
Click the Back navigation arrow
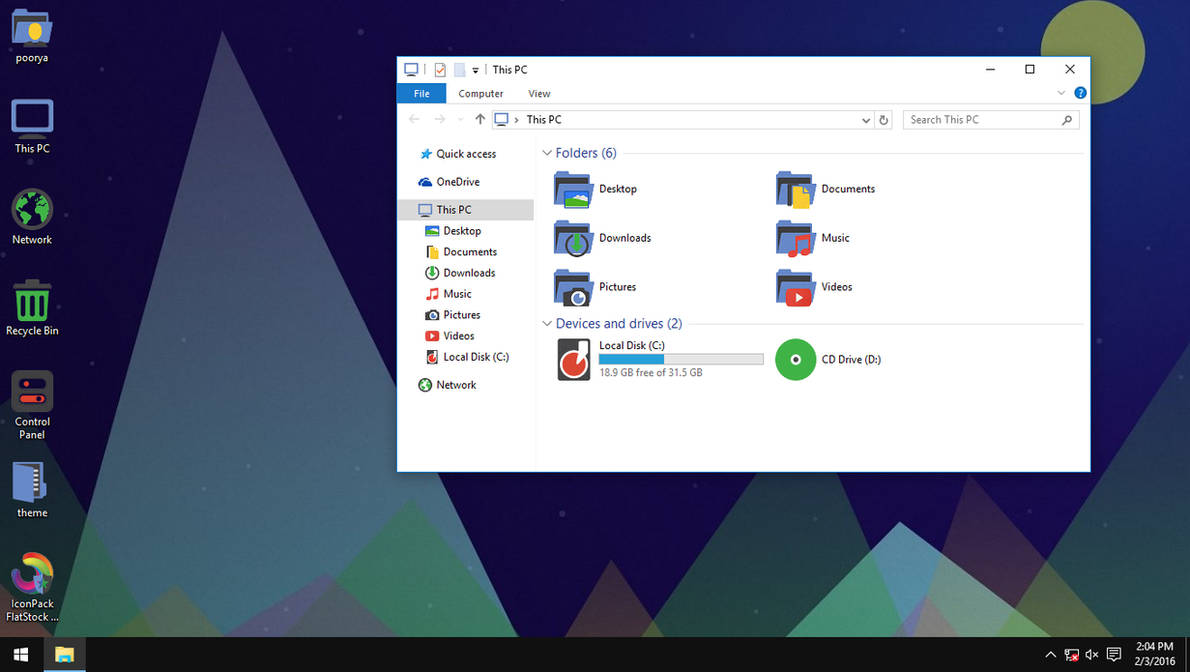[x=414, y=119]
